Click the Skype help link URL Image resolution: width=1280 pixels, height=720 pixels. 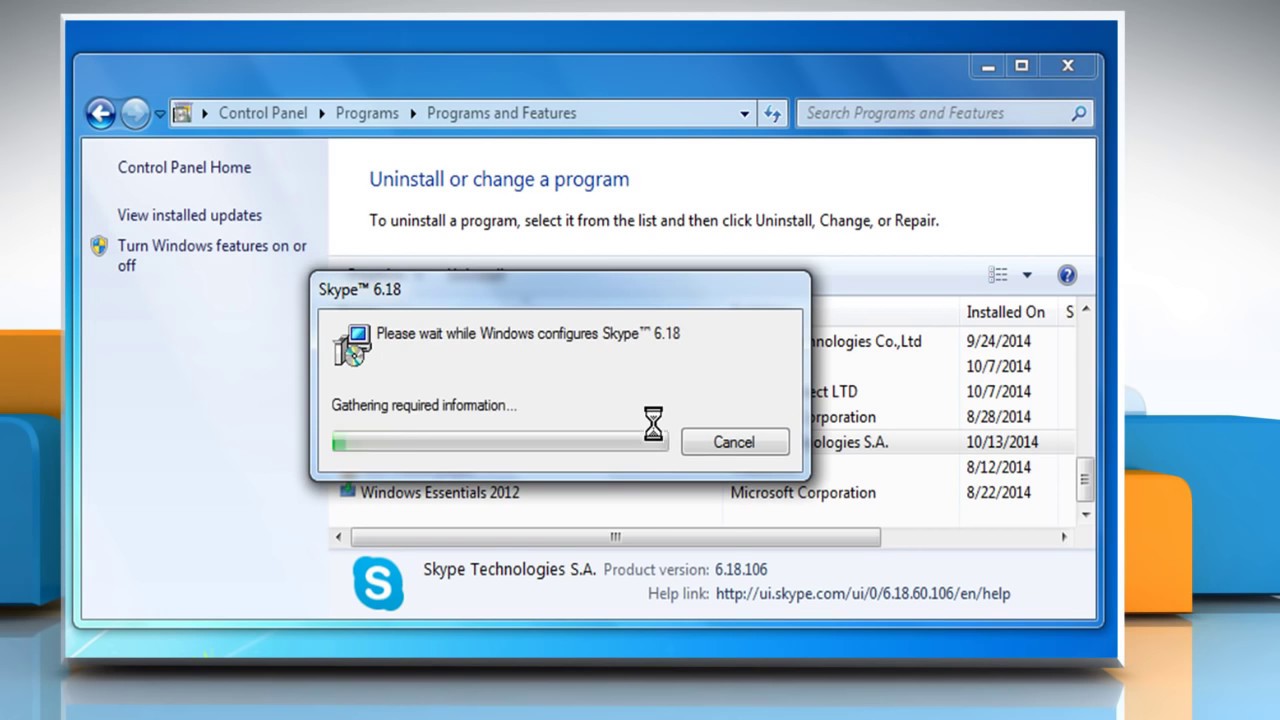(x=863, y=594)
